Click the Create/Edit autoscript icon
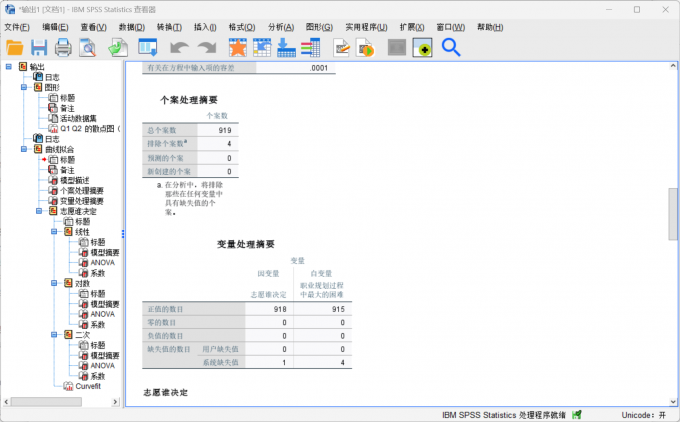The width and height of the screenshot is (680, 422). (342, 48)
